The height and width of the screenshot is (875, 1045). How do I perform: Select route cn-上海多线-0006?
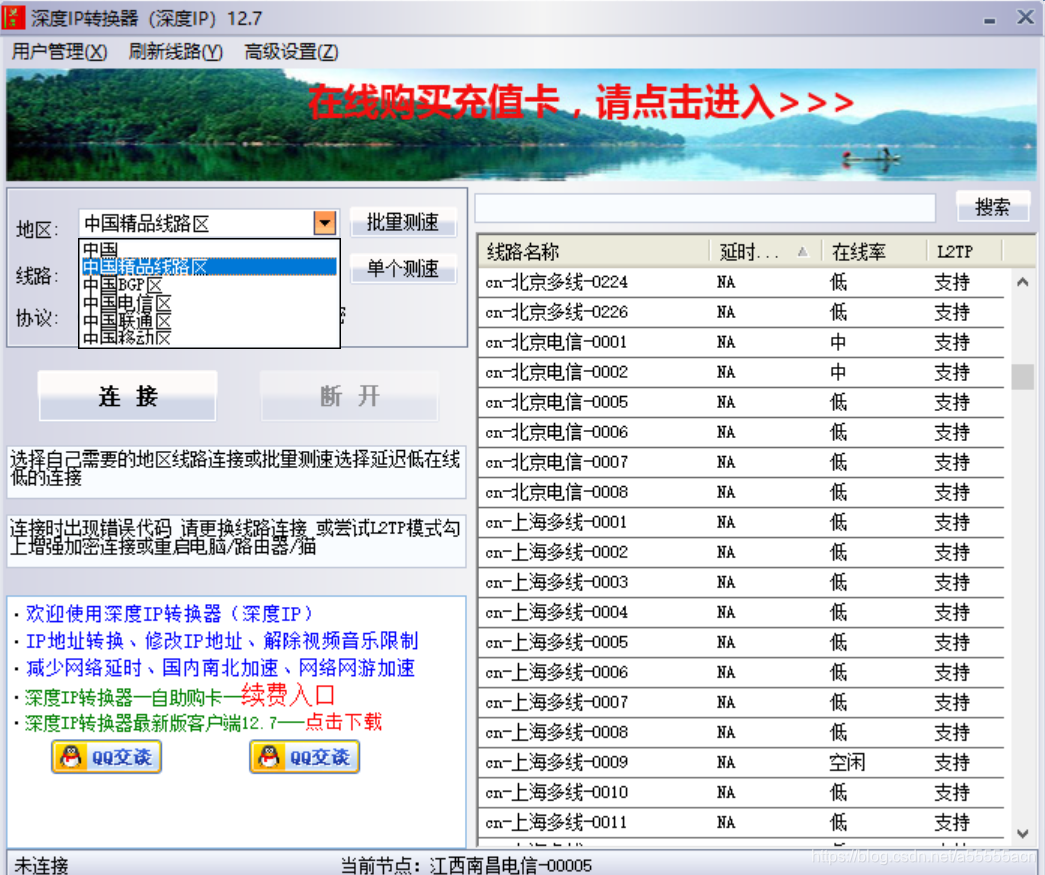click(x=741, y=672)
